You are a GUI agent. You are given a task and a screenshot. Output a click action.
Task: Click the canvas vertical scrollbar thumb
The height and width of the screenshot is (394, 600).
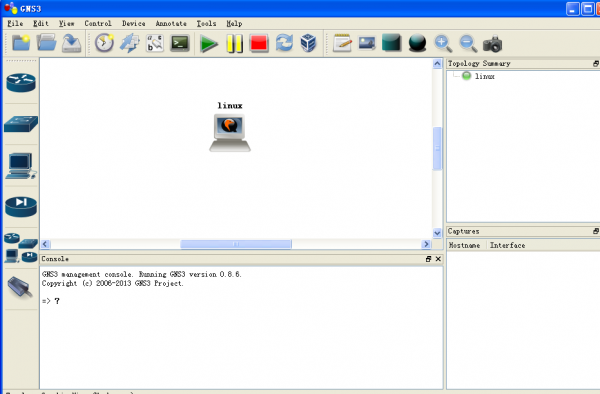[x=437, y=148]
